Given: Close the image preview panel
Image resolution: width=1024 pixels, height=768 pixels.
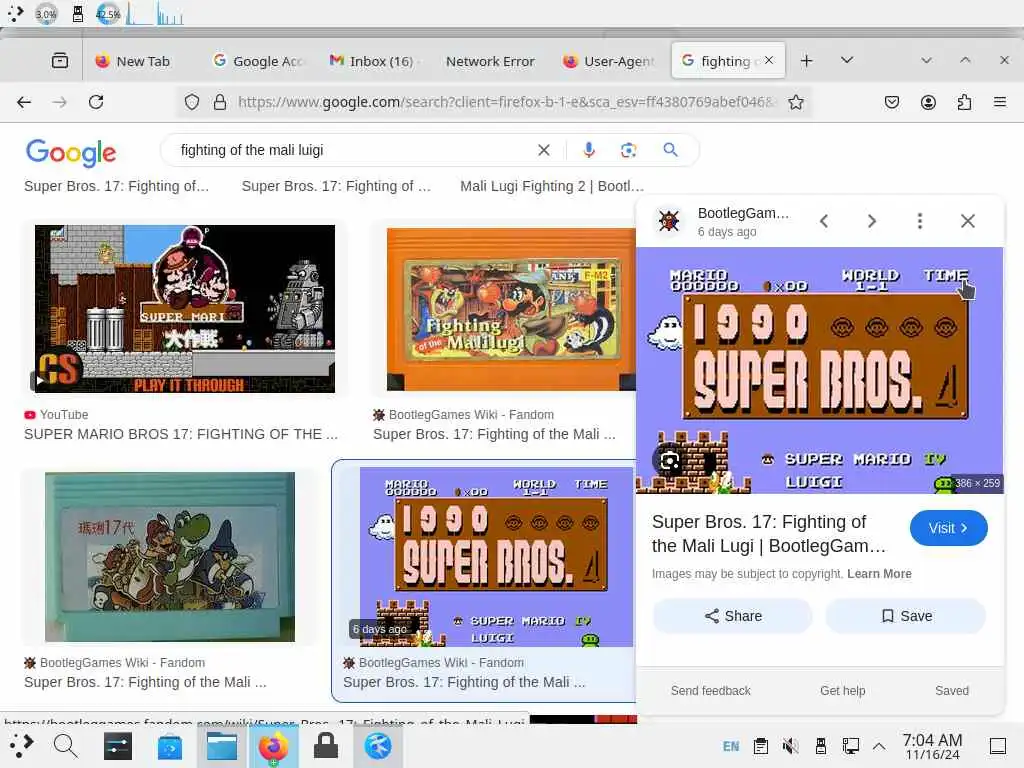Looking at the screenshot, I should coord(968,221).
